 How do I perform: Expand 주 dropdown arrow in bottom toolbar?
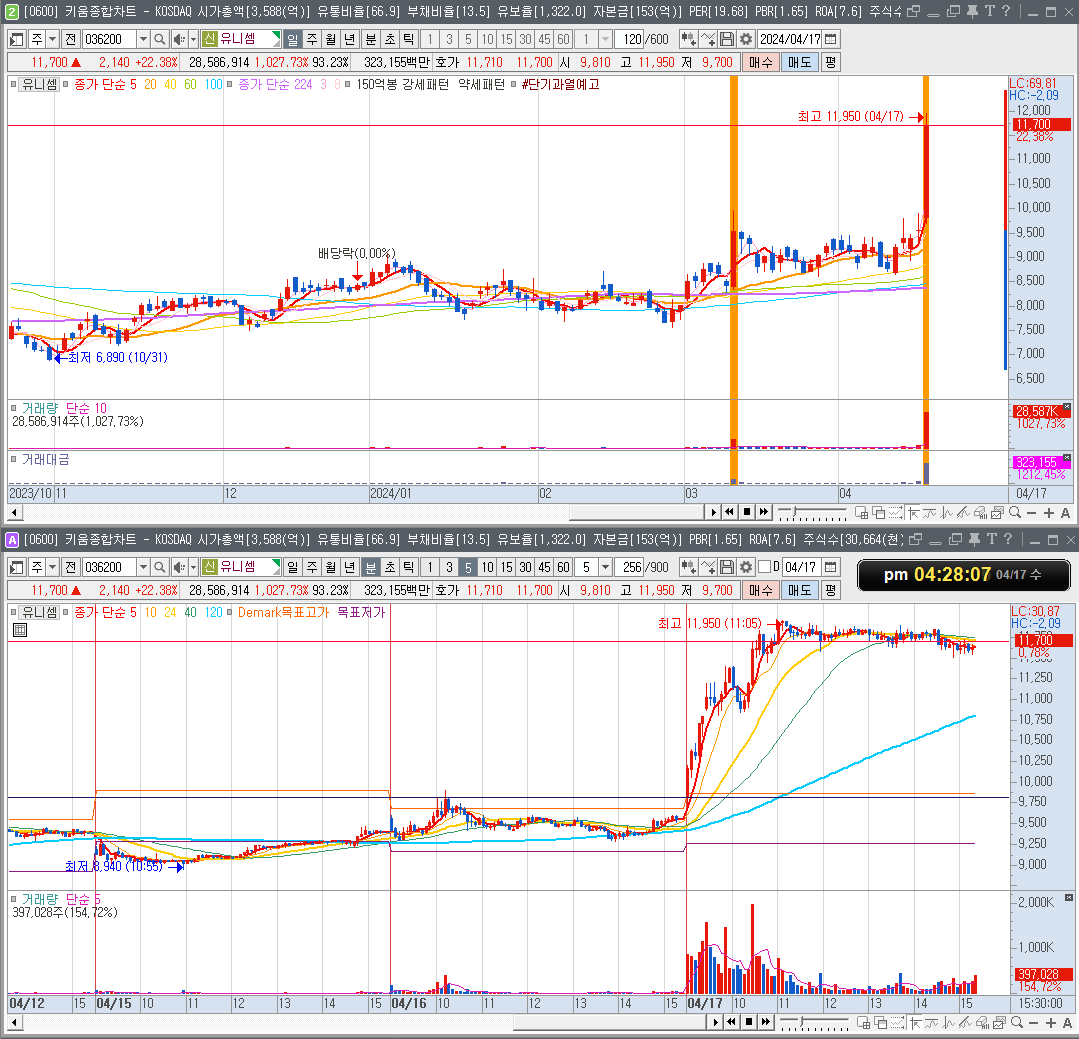tap(52, 567)
